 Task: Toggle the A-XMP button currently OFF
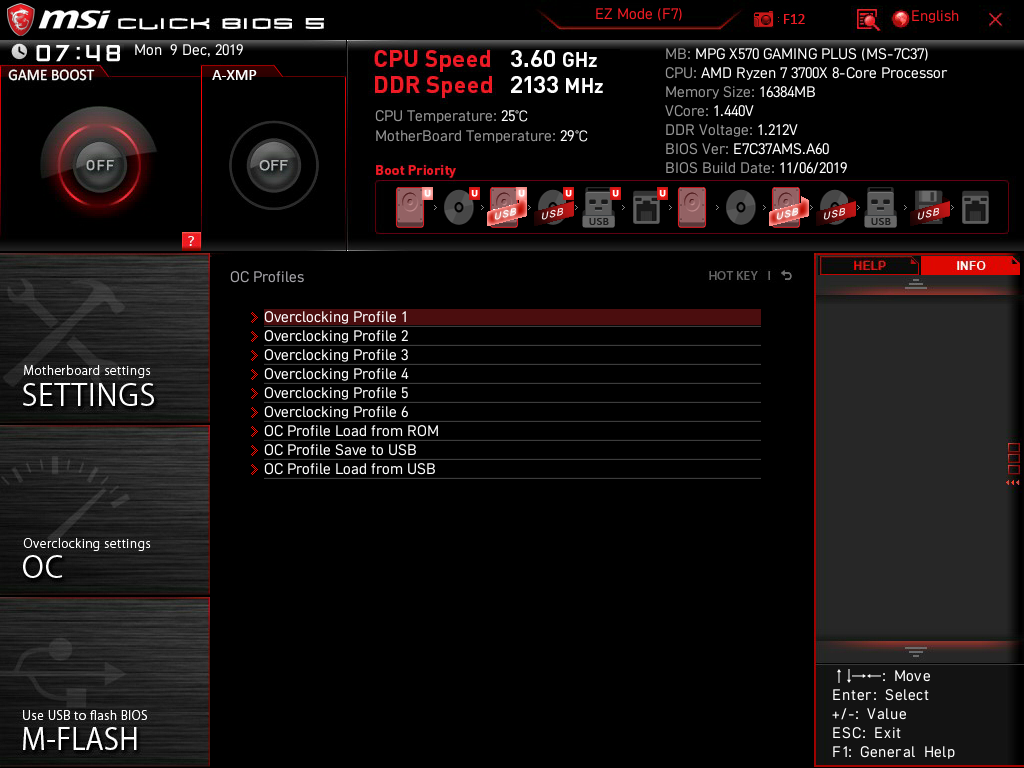(x=273, y=165)
